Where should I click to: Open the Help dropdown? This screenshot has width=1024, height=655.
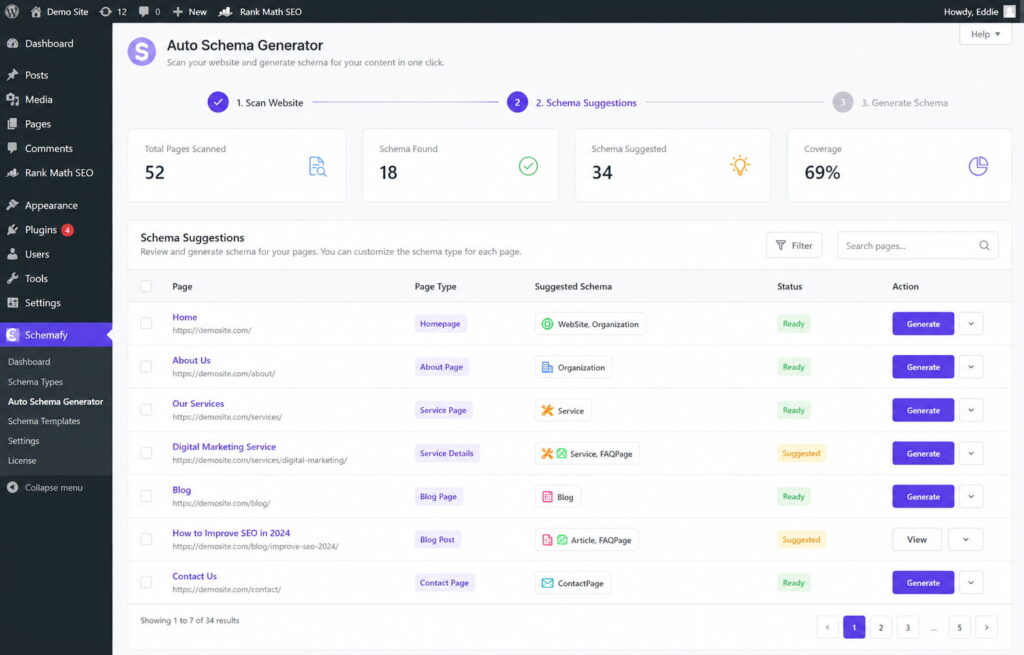click(985, 34)
